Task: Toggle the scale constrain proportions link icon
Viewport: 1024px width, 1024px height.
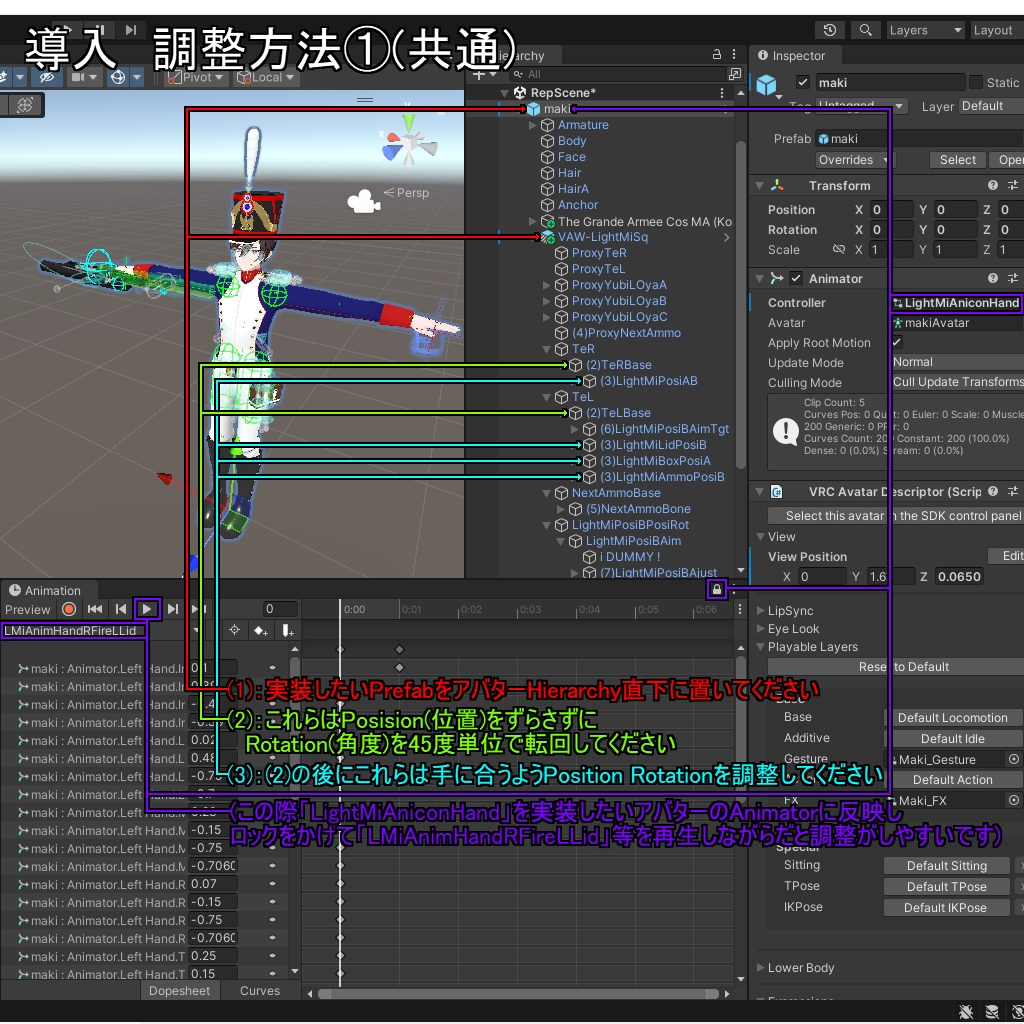Action: tap(839, 249)
